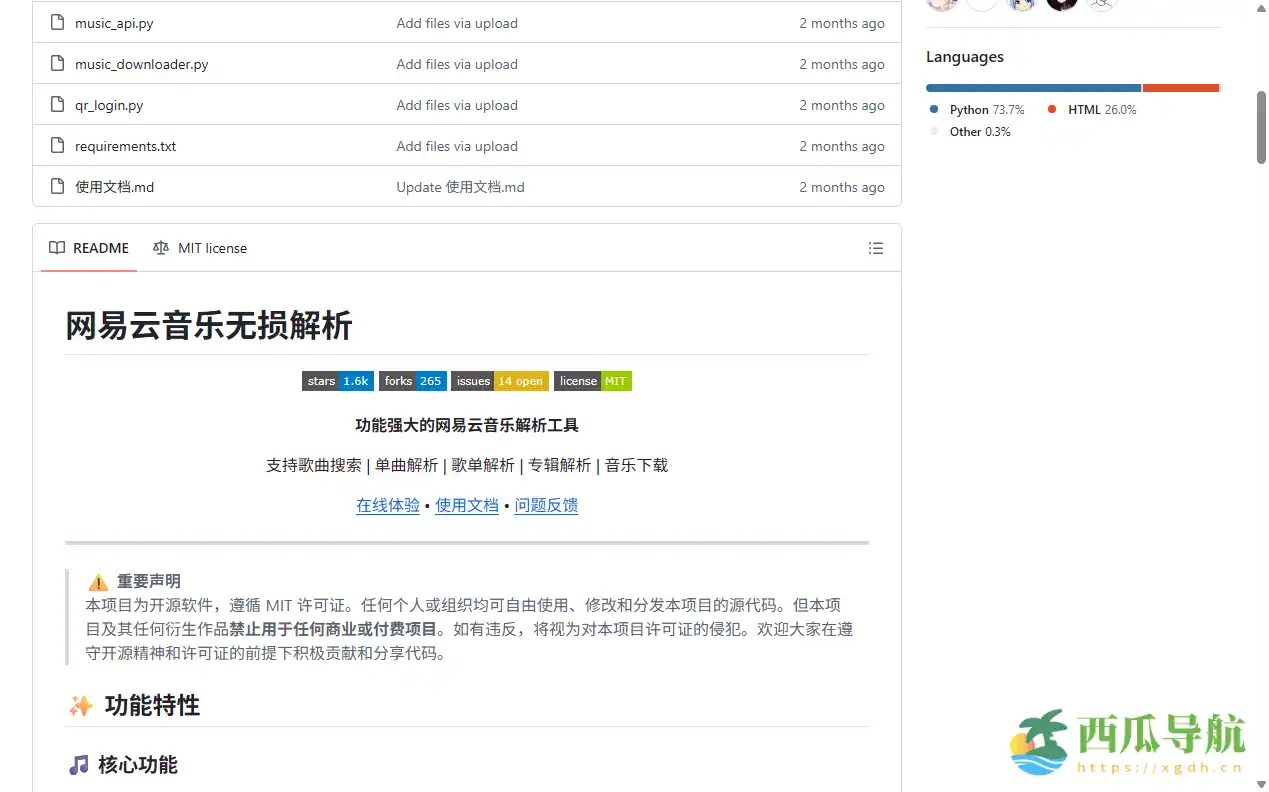
Task: Click the scales icon next to MIT license
Action: pos(161,248)
